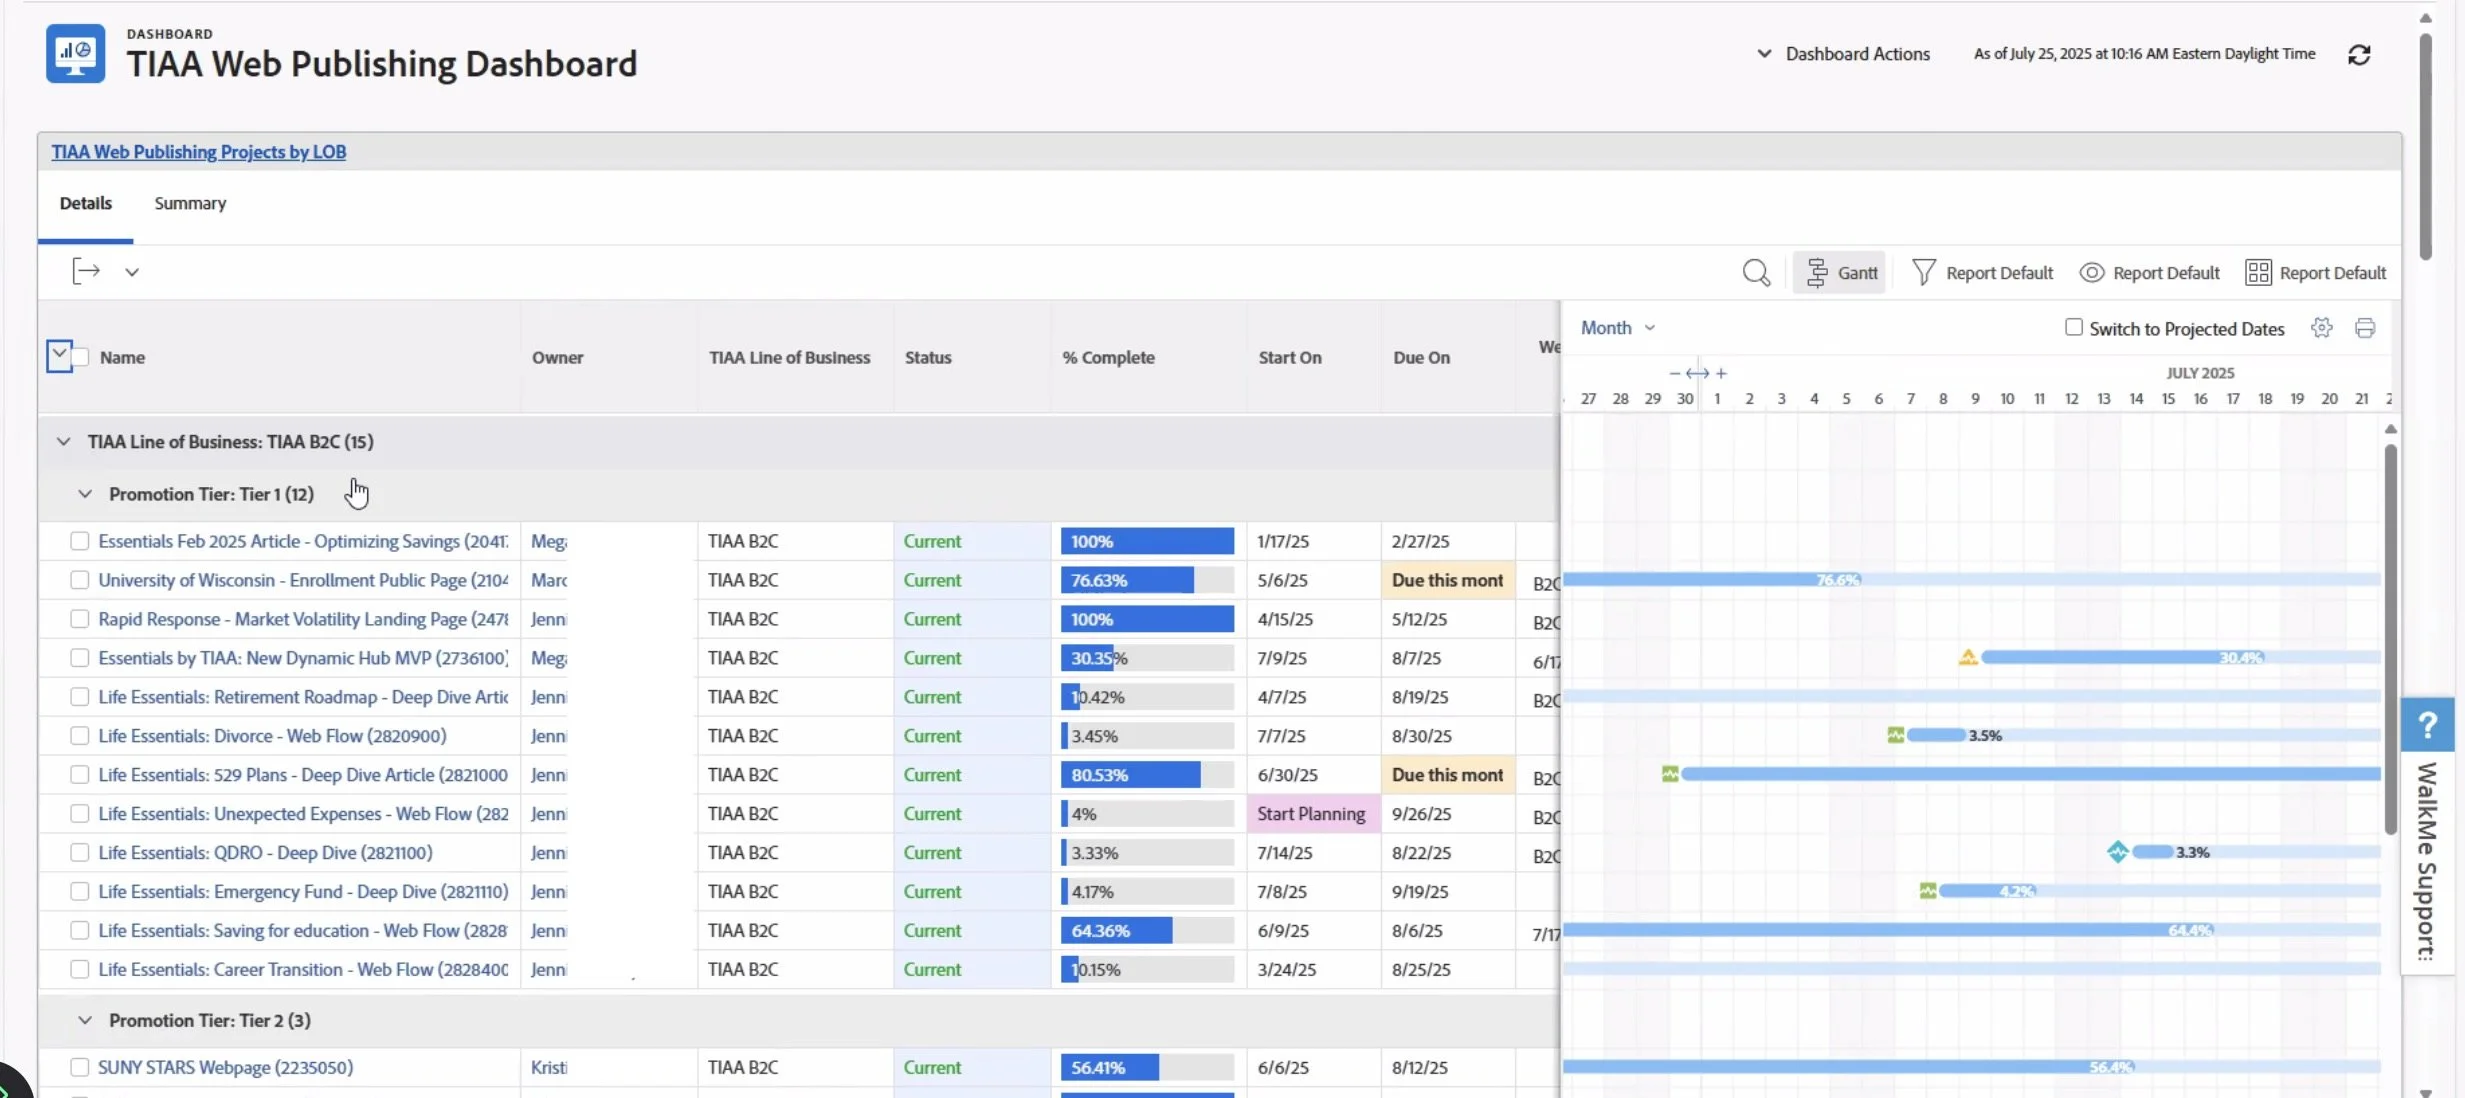
Task: Click the 76.63% progress bar
Action: pyautogui.click(x=1147, y=580)
